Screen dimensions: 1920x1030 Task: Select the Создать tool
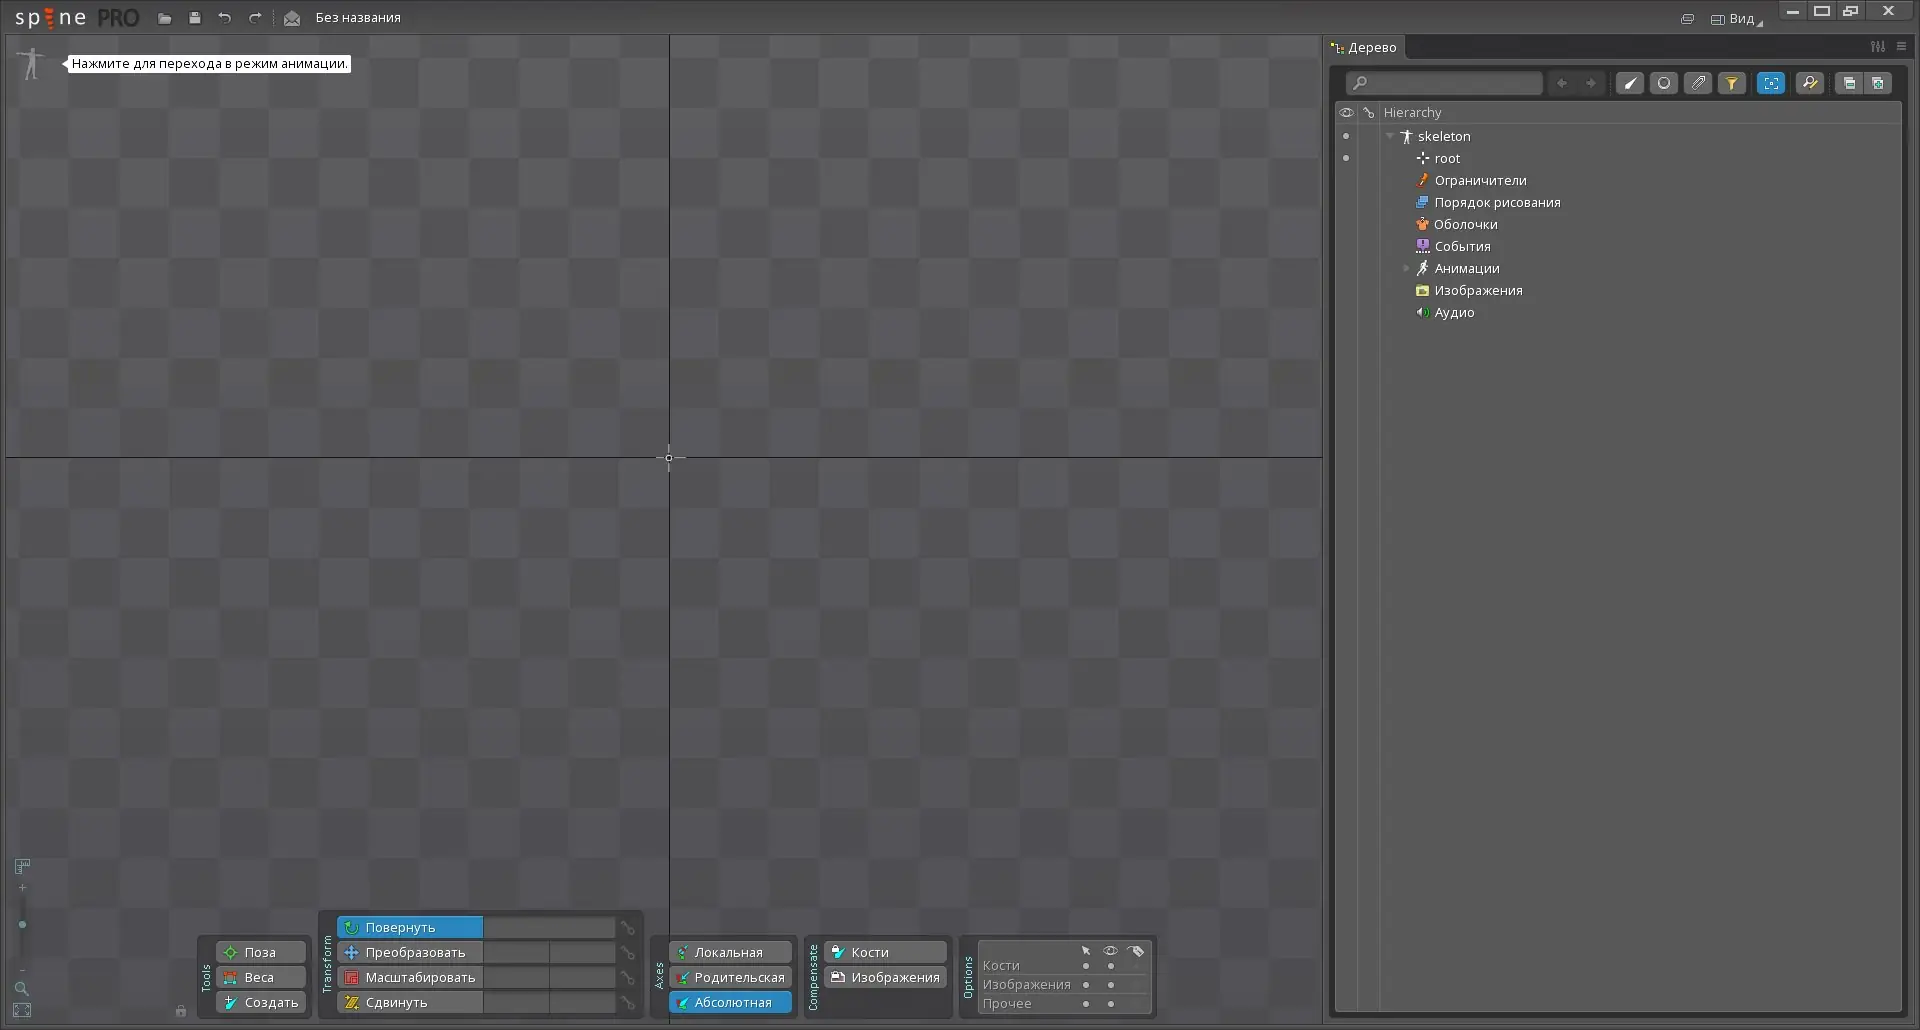(x=261, y=1002)
